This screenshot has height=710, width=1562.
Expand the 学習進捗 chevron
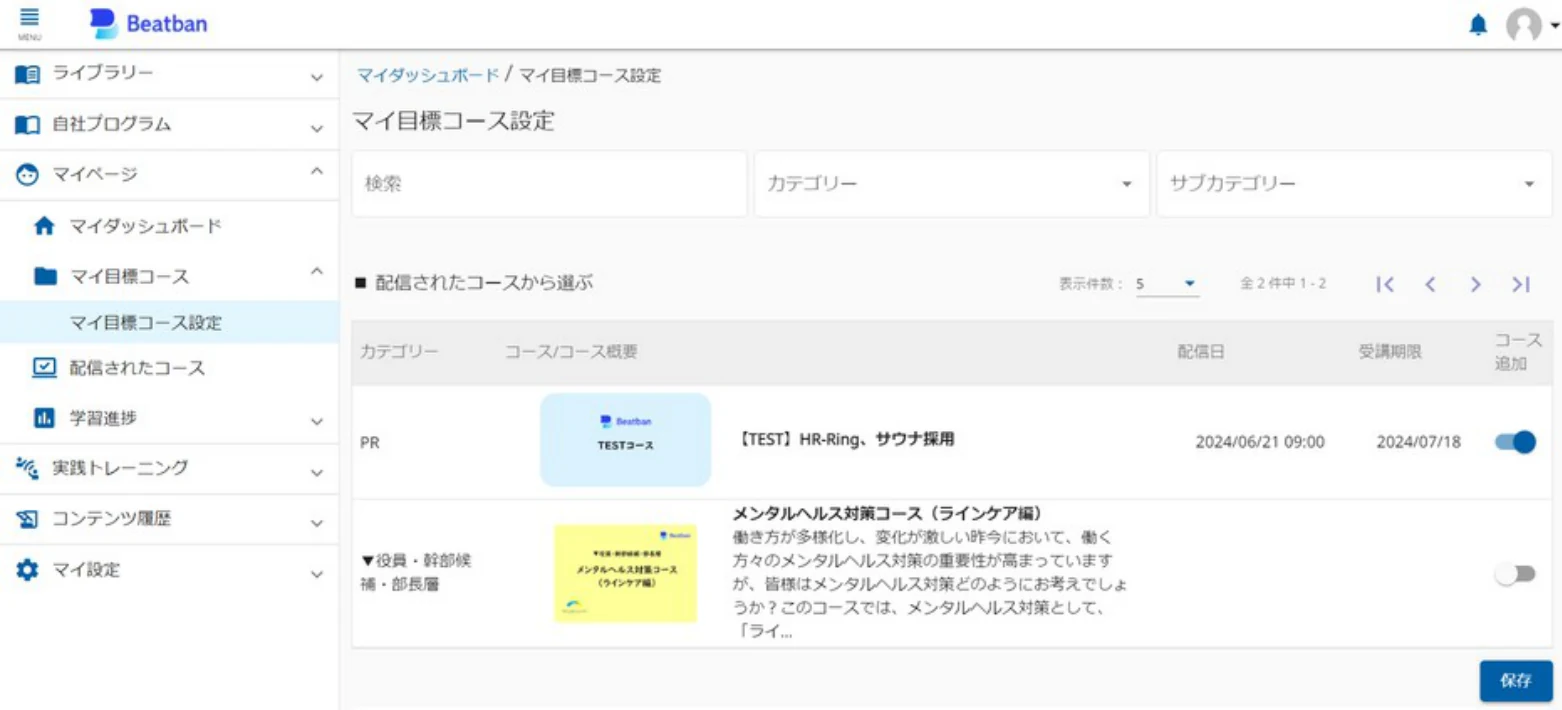coord(317,421)
